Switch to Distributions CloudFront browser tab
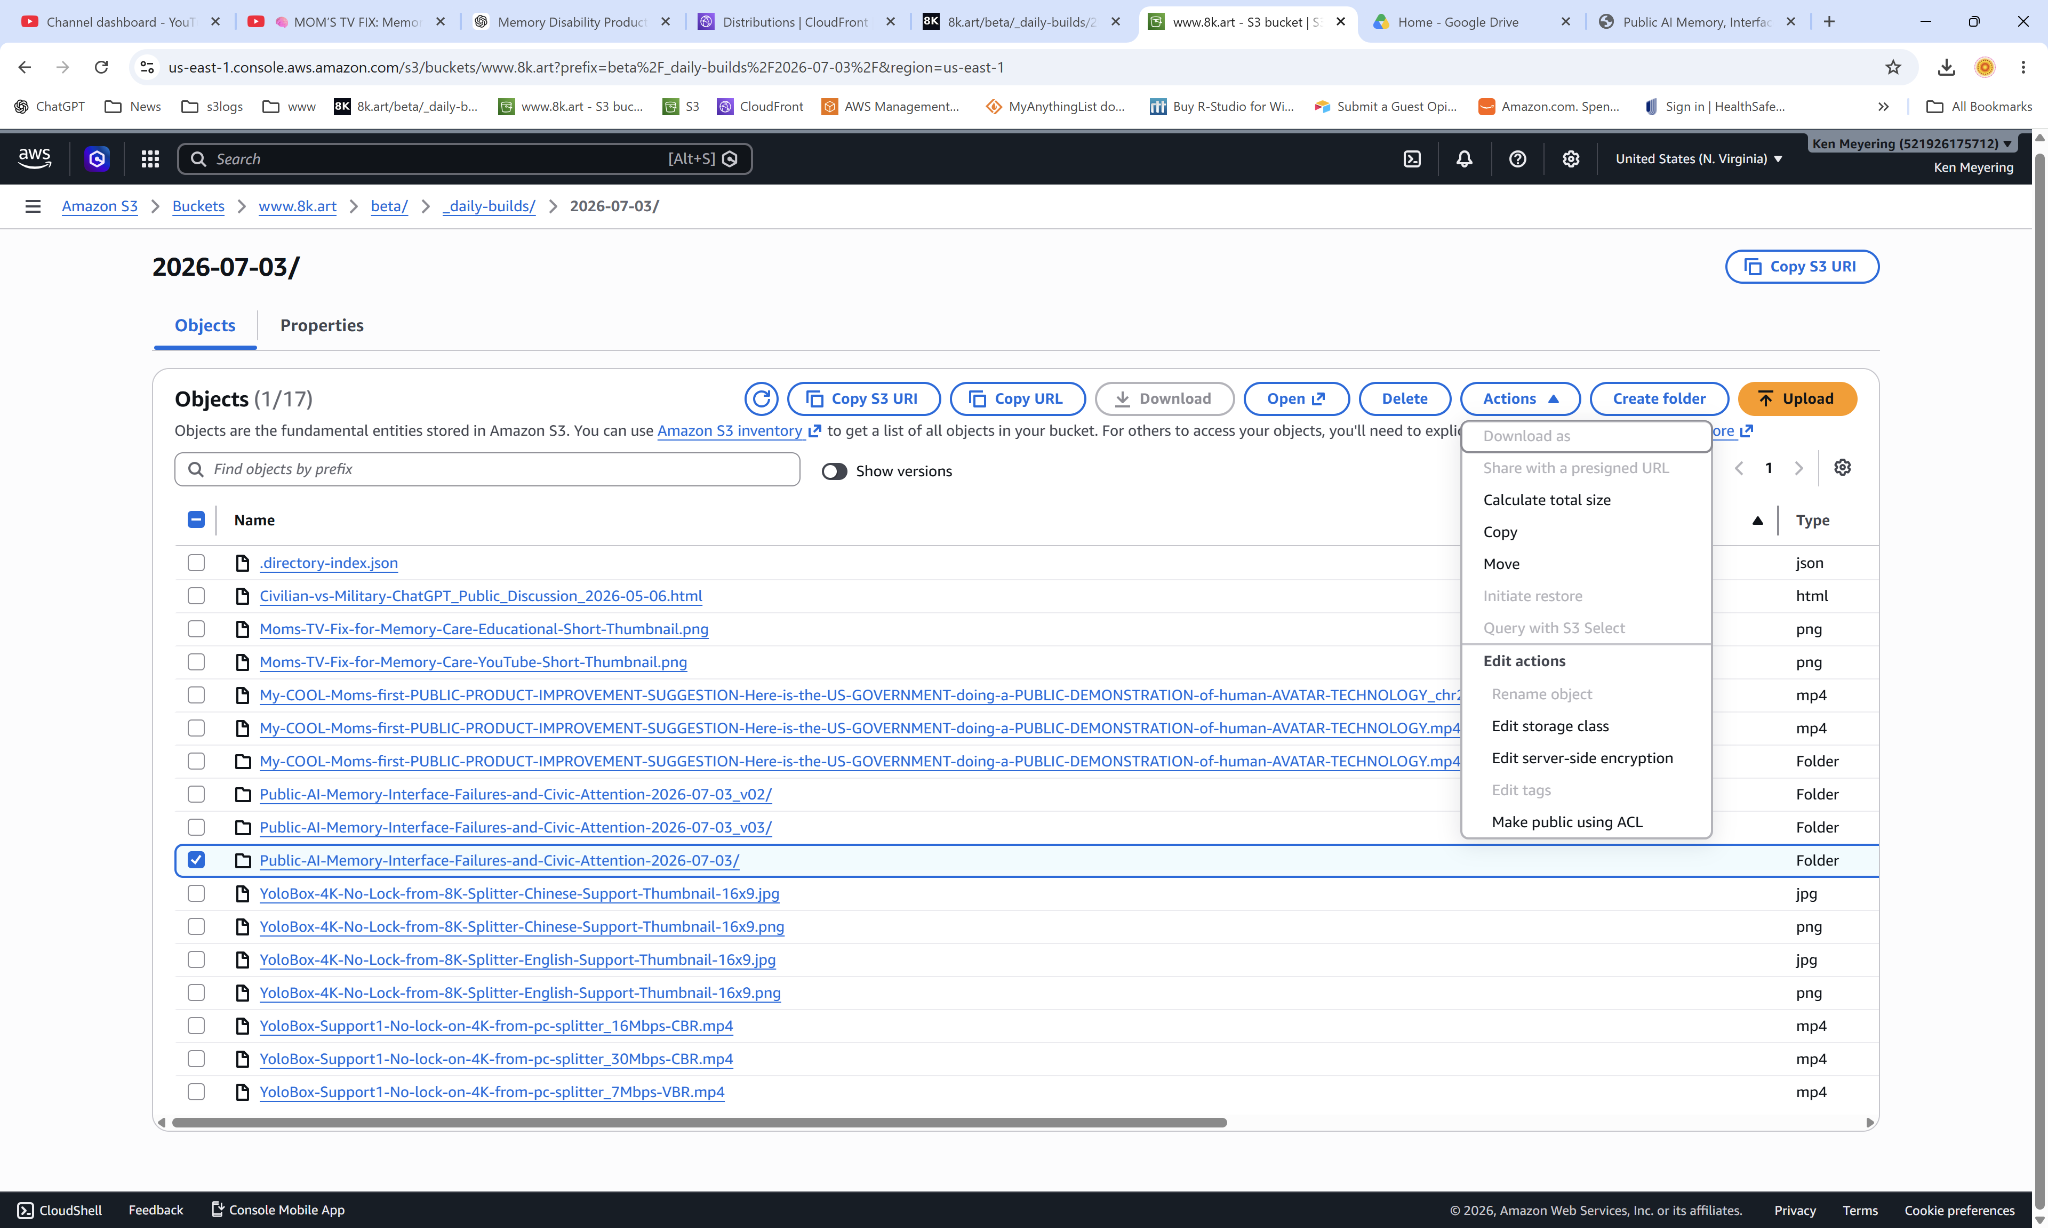2048x1228 pixels. pos(796,21)
